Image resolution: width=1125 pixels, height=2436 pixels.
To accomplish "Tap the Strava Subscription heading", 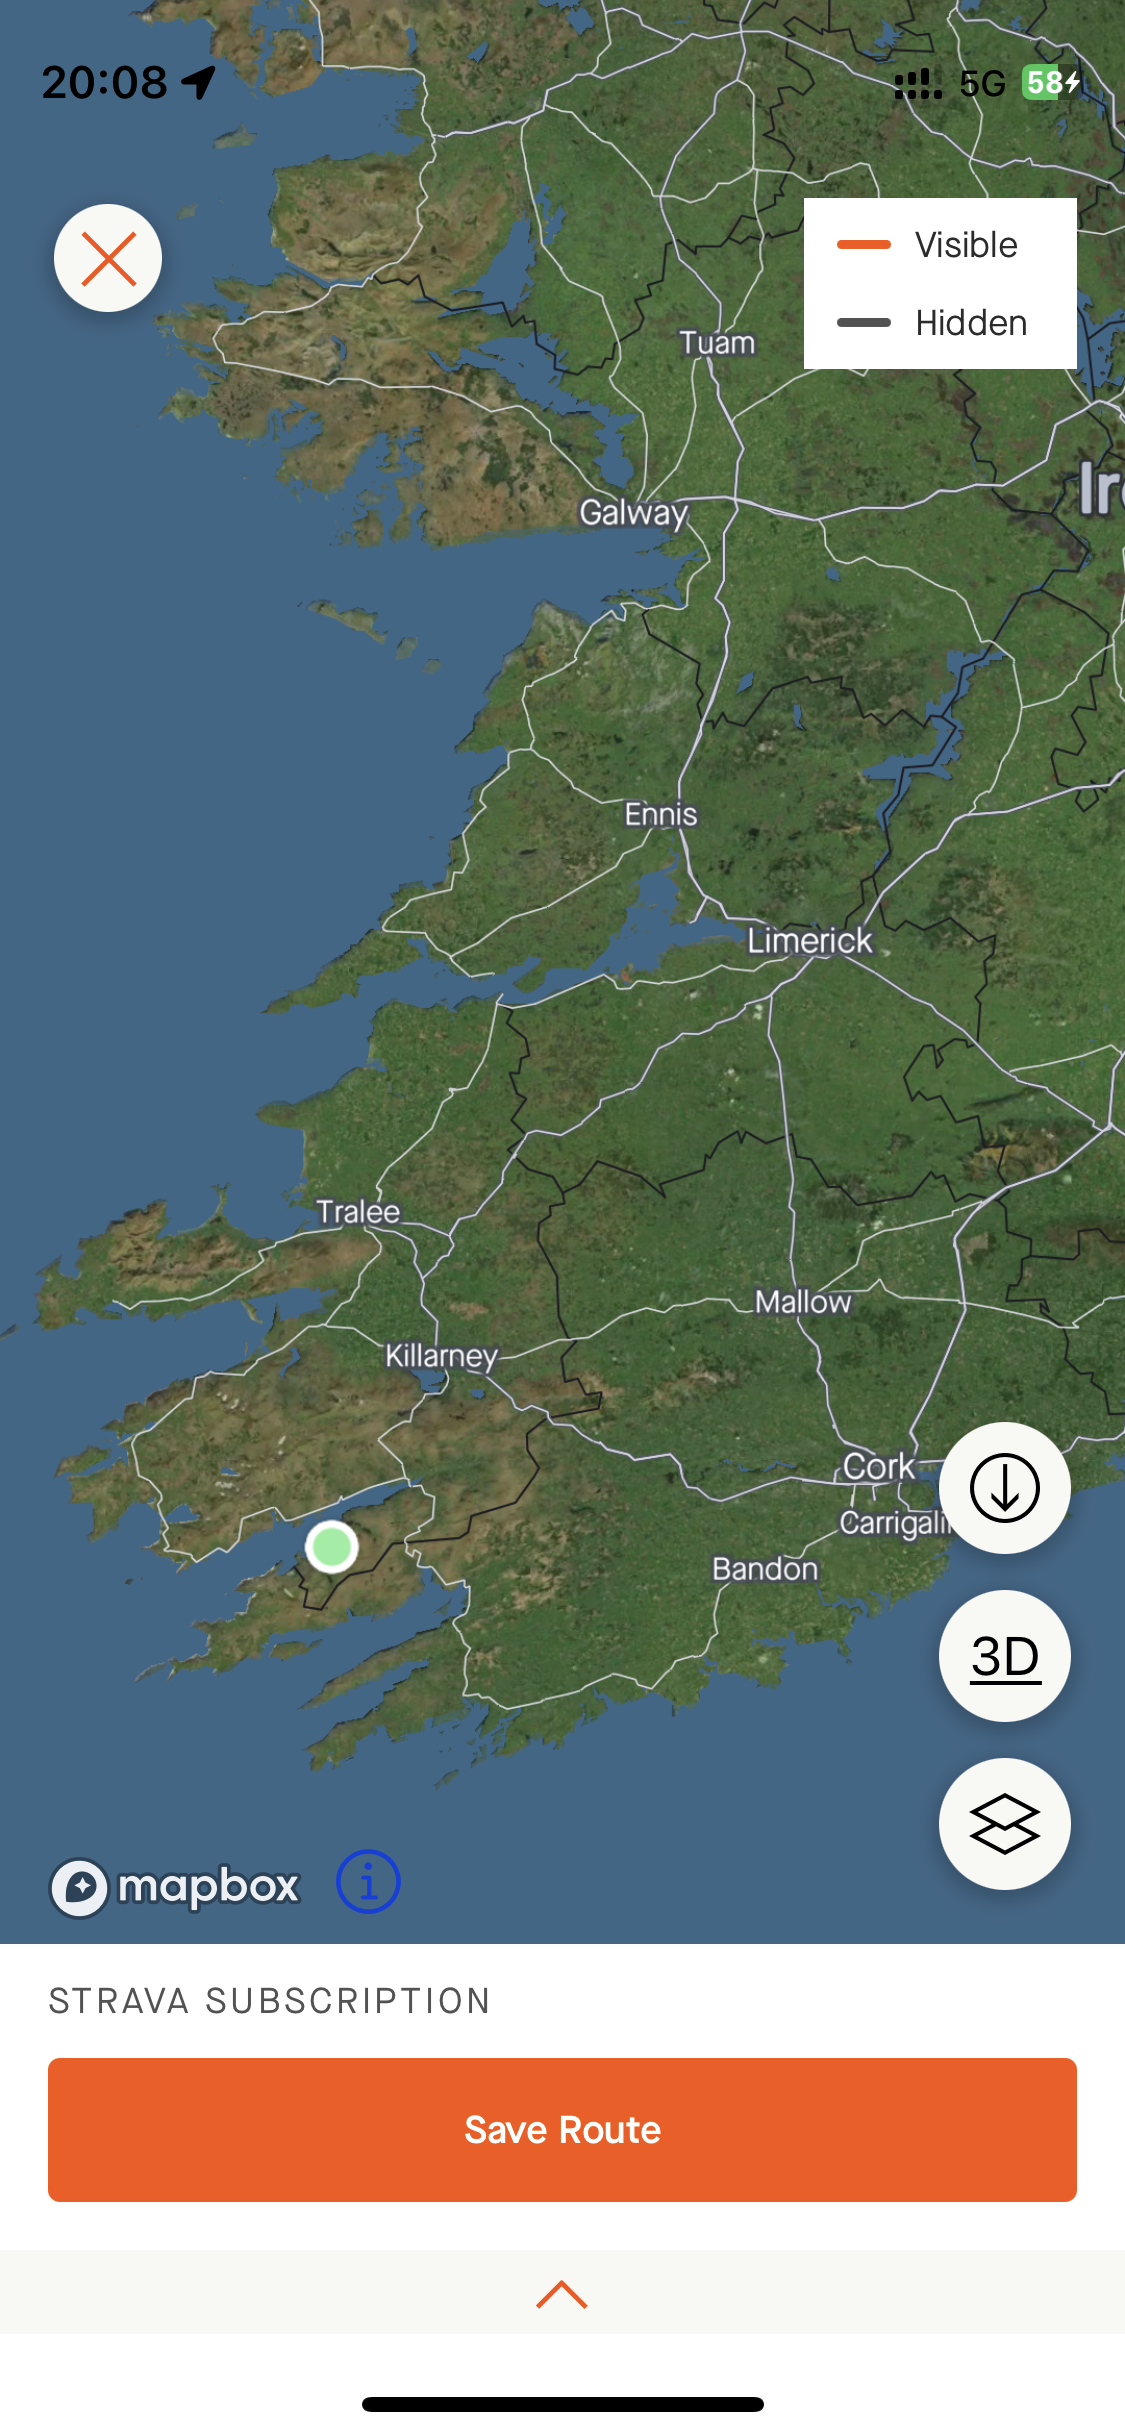I will pyautogui.click(x=270, y=2001).
